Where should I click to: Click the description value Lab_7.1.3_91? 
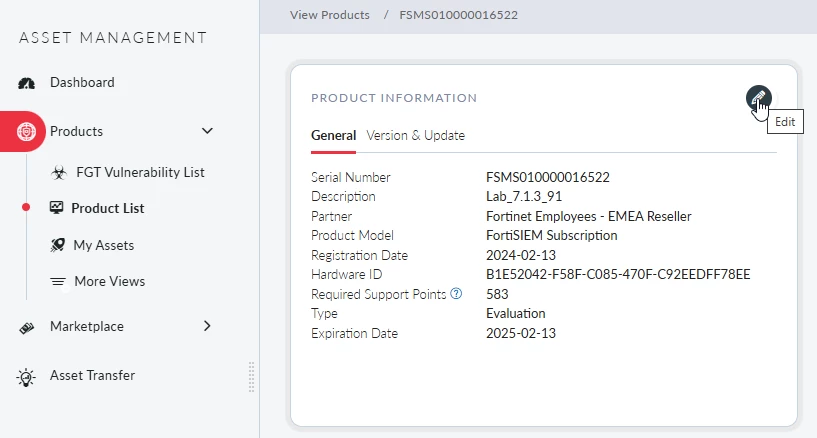tap(524, 197)
